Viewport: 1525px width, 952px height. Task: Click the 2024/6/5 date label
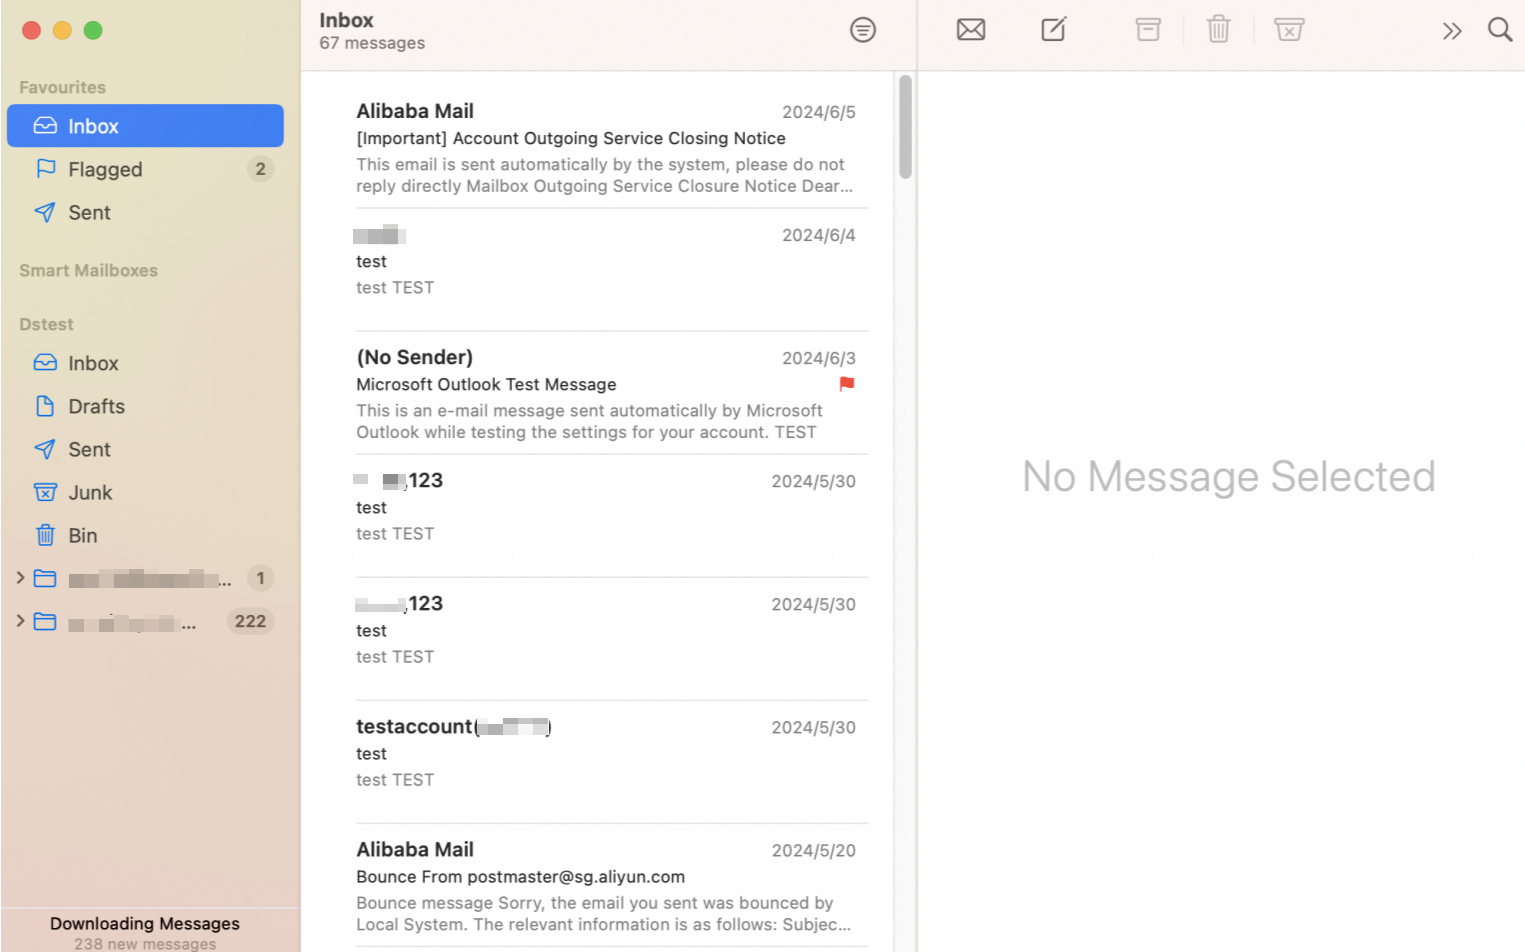pos(818,112)
